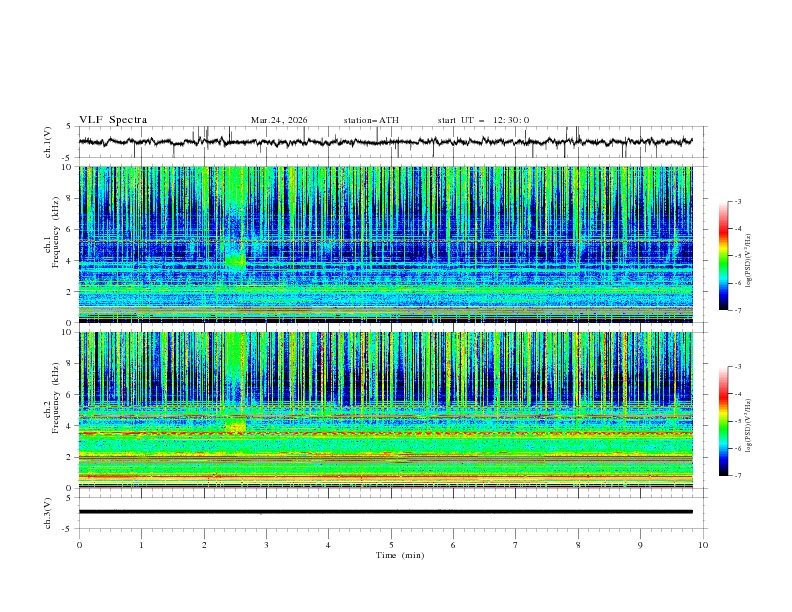The height and width of the screenshot is (612, 792).
Task: Click the ch.3(V) axis label
Action: point(48,512)
